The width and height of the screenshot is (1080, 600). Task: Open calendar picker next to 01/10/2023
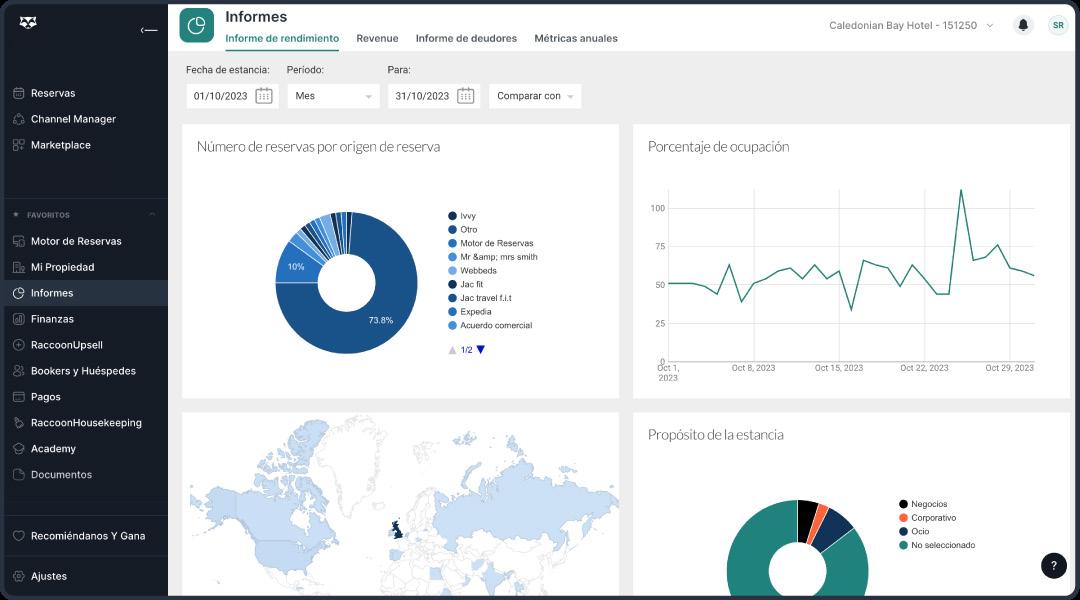[264, 96]
